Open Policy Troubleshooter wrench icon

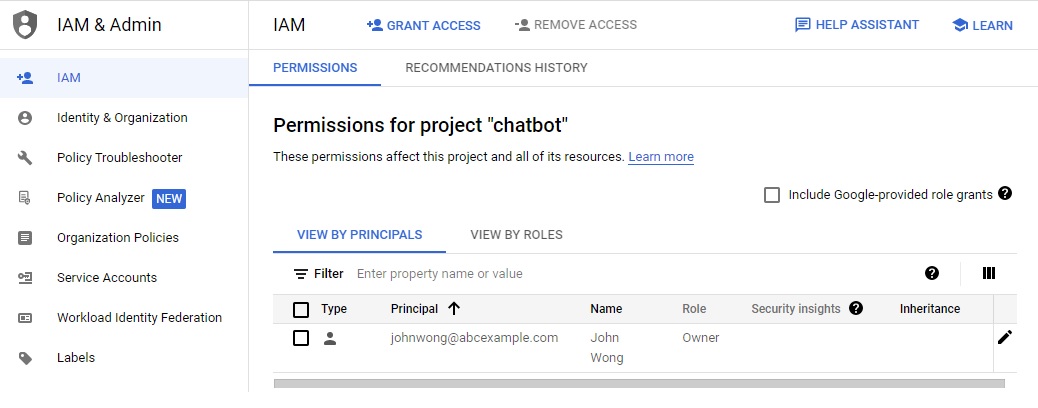coord(26,158)
